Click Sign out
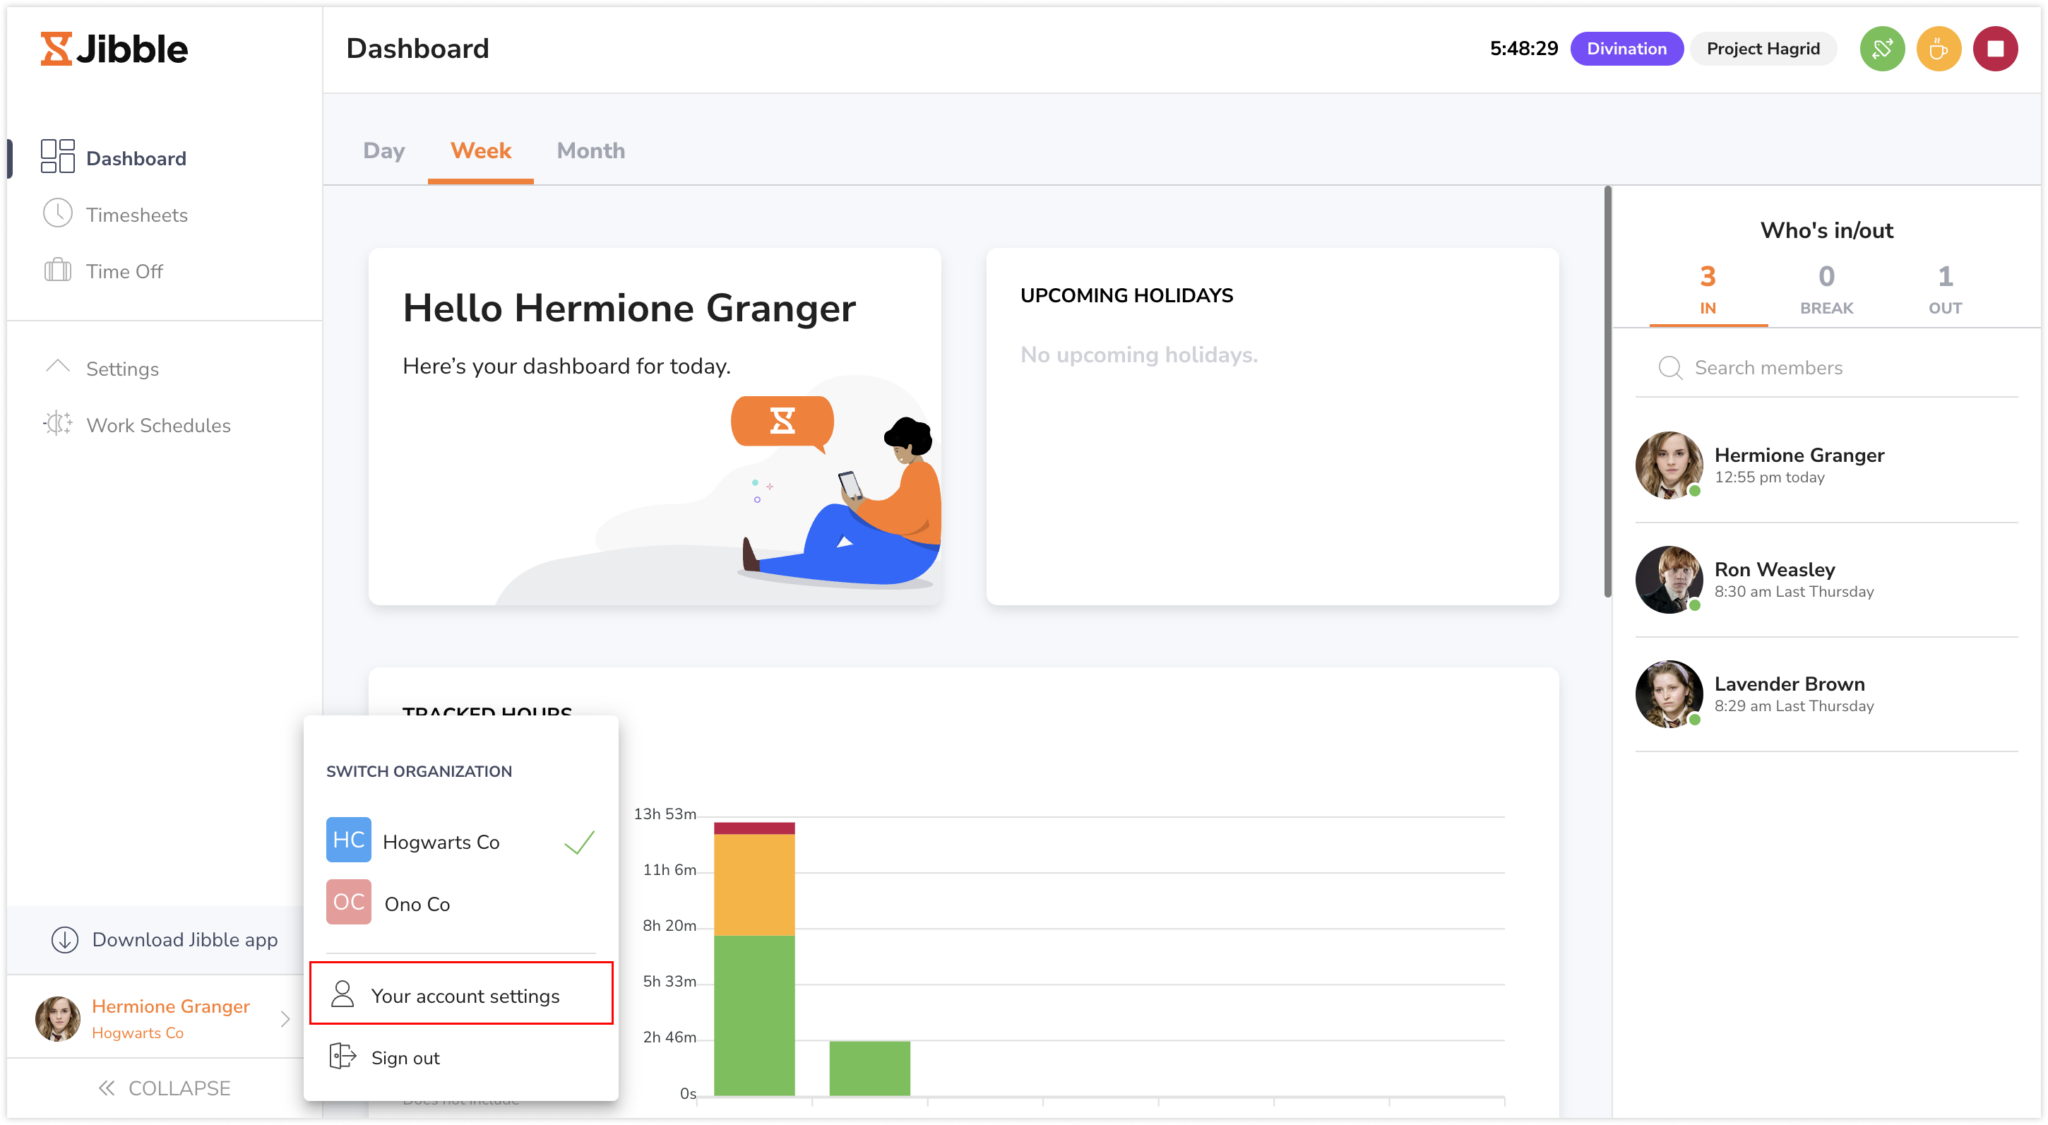The image size is (2048, 1125). coord(405,1058)
